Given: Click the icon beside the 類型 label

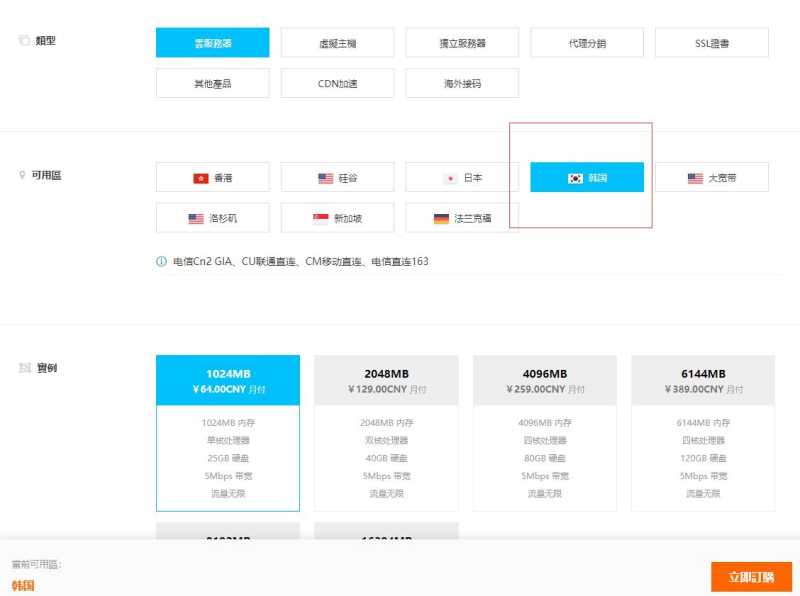Looking at the screenshot, I should (22, 42).
